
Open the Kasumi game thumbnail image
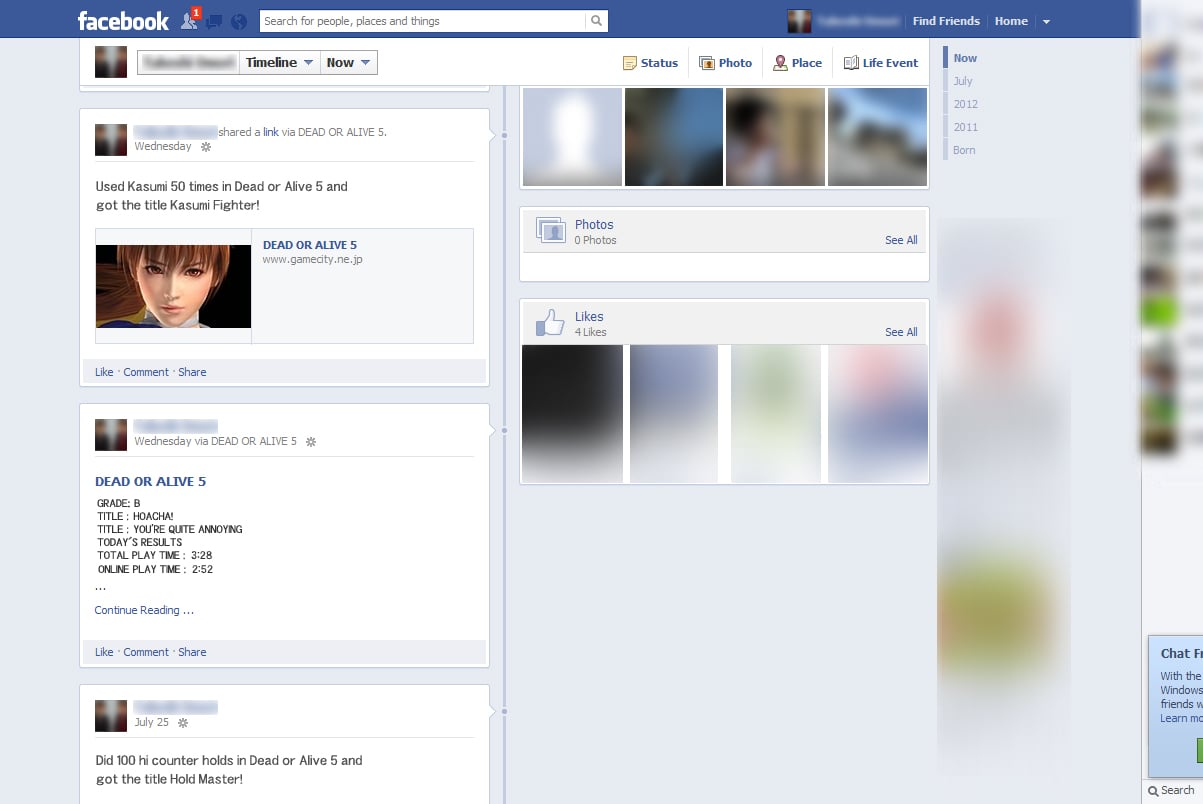pyautogui.click(x=173, y=286)
